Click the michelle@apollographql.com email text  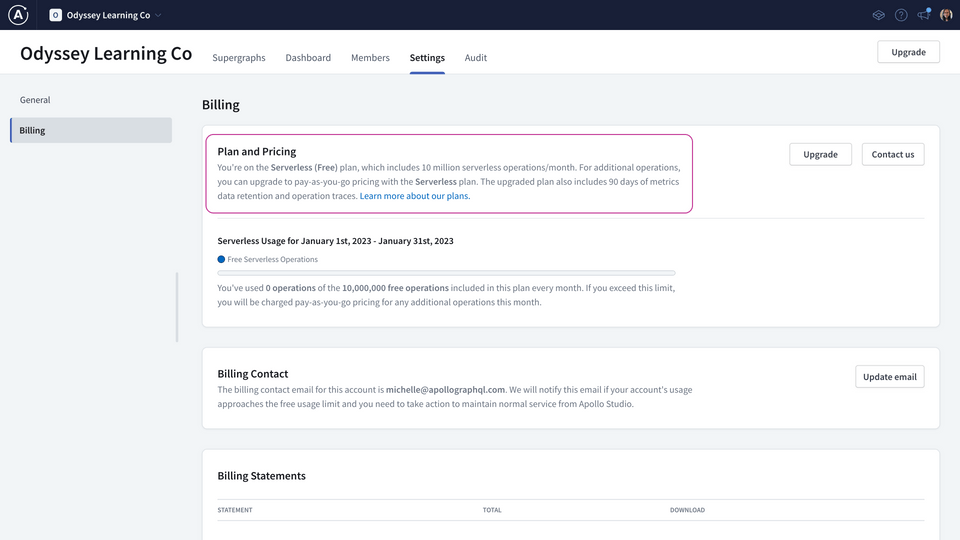[x=445, y=389]
